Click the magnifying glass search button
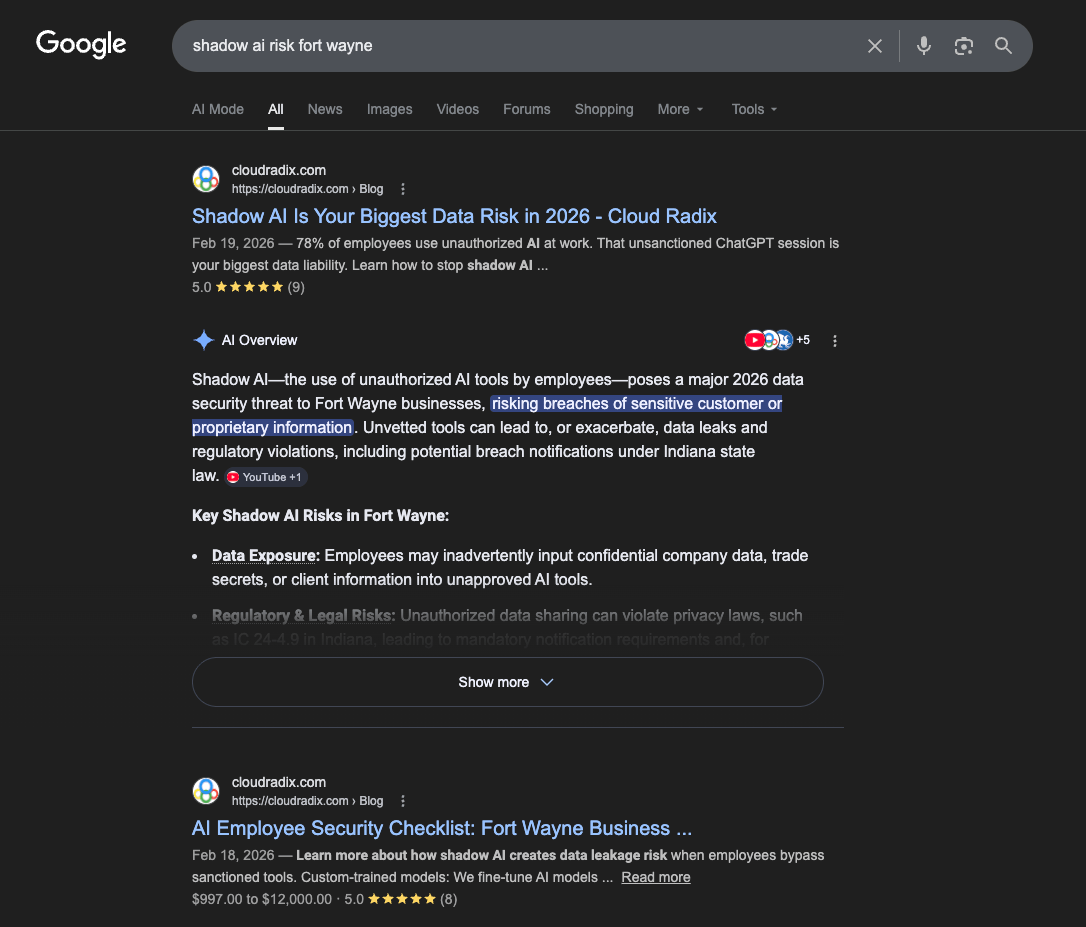Screen dimensions: 1086x927 pyautogui.click(x=1003, y=46)
